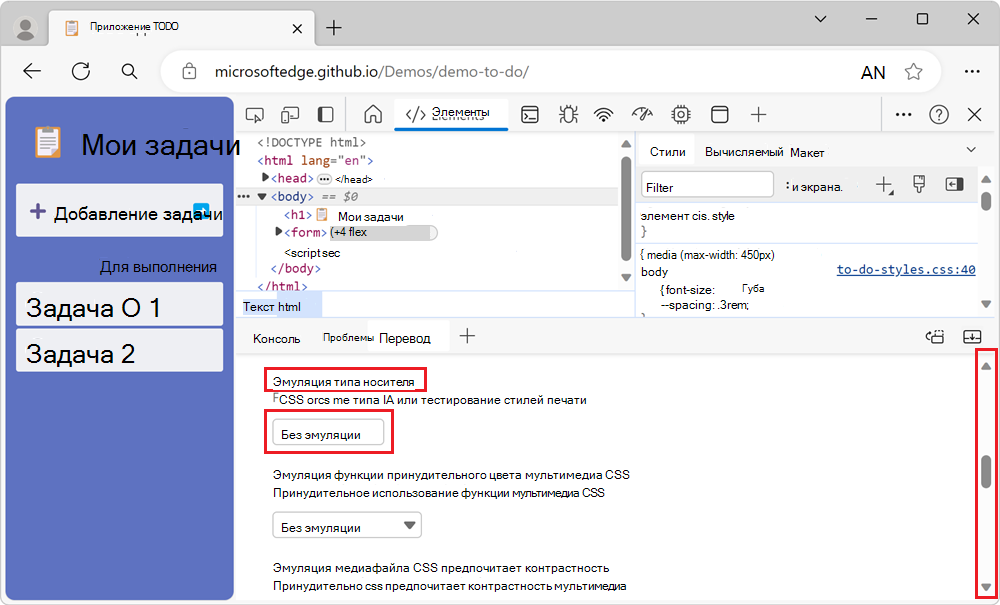Add more tools to the DevTools toolbar
Screen dimensions: 1000x605
(758, 115)
